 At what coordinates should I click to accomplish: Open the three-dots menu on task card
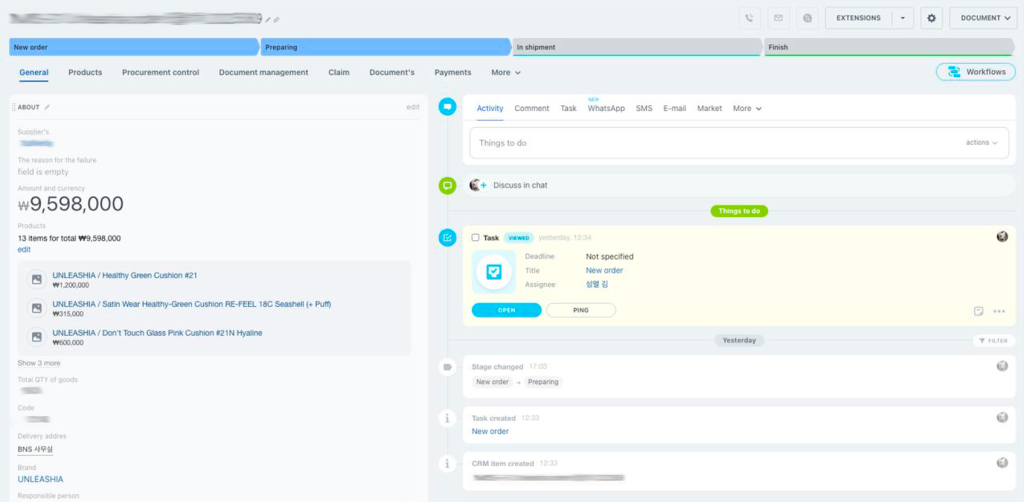click(x=999, y=311)
